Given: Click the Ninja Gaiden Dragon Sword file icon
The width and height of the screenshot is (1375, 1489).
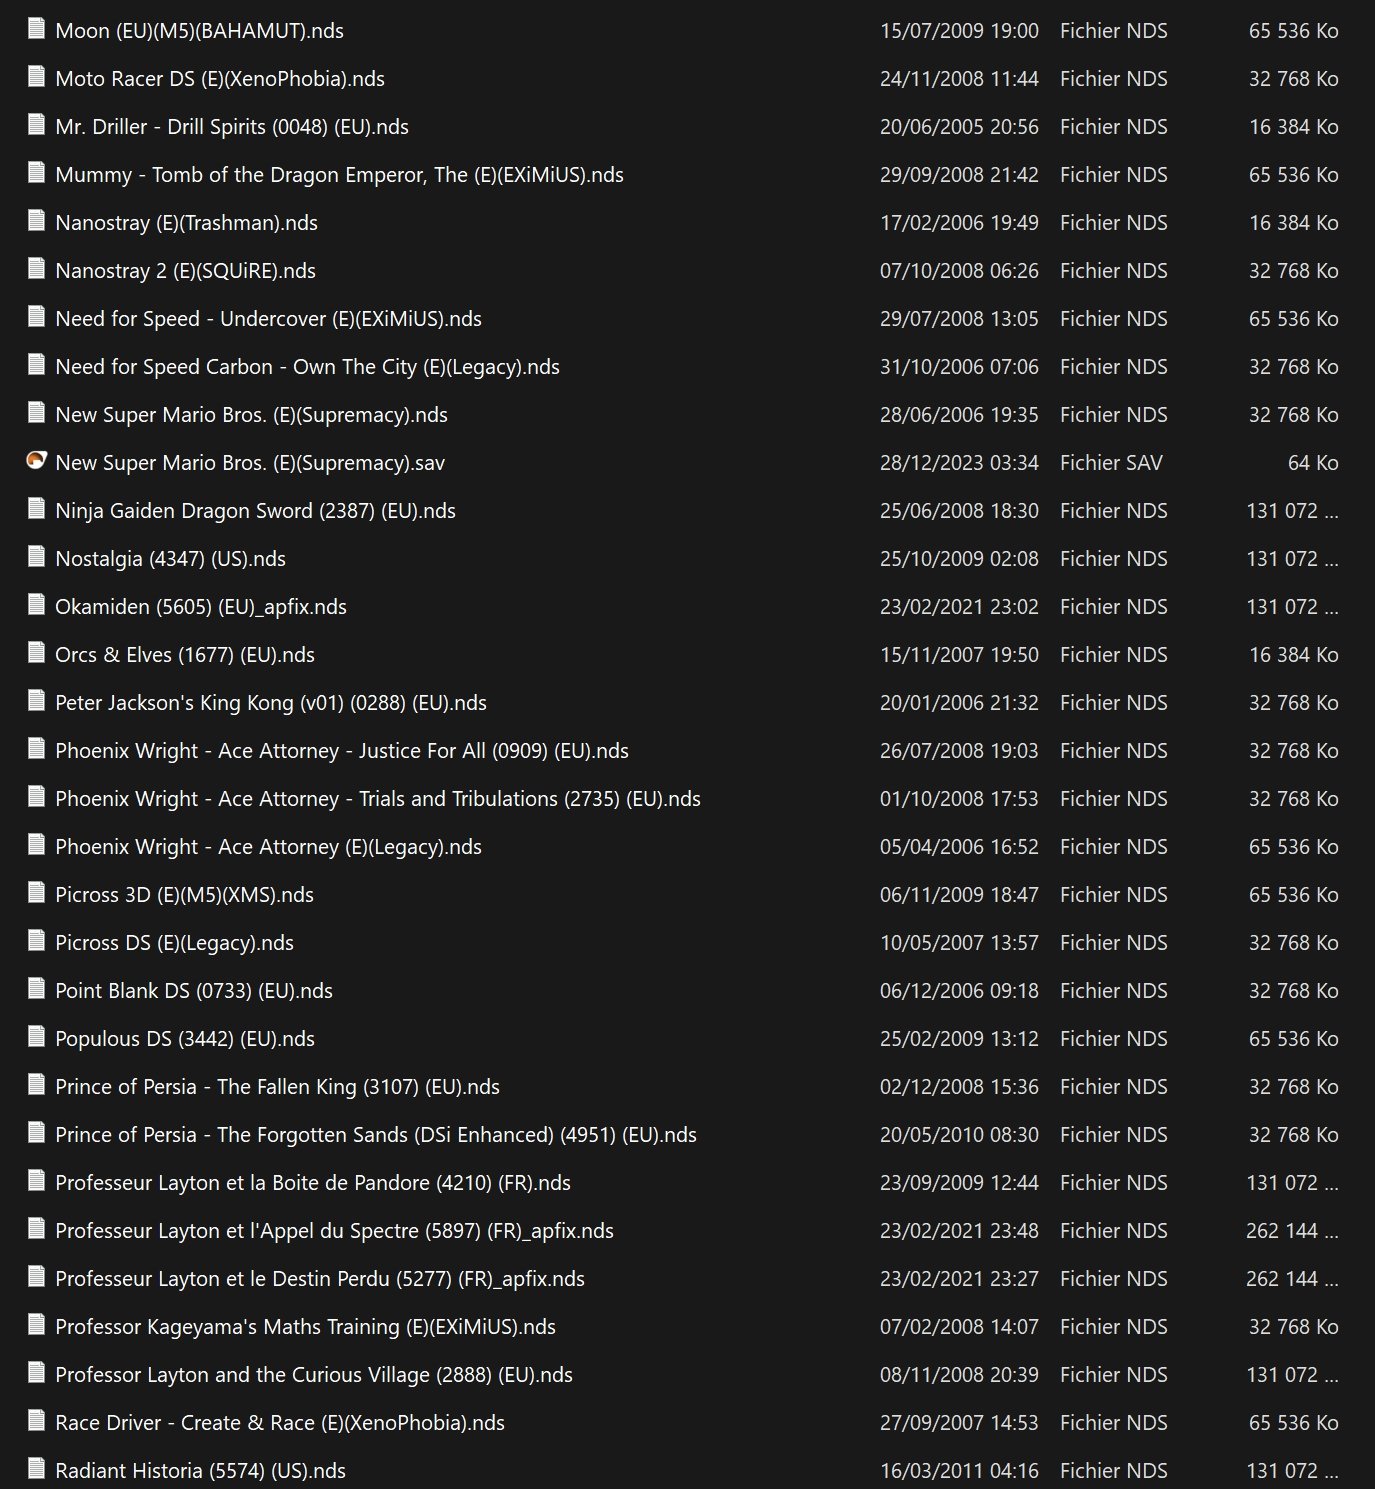Looking at the screenshot, I should (x=36, y=509).
